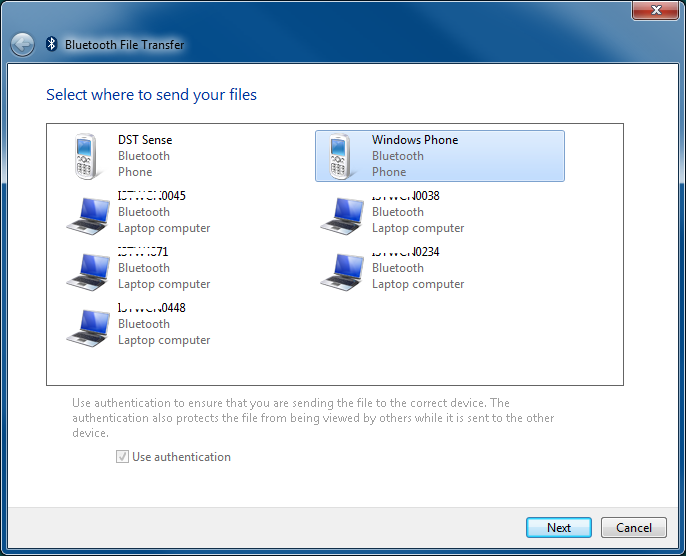The width and height of the screenshot is (686, 556).
Task: Click the laptop icon ending in 71
Action: click(x=88, y=272)
